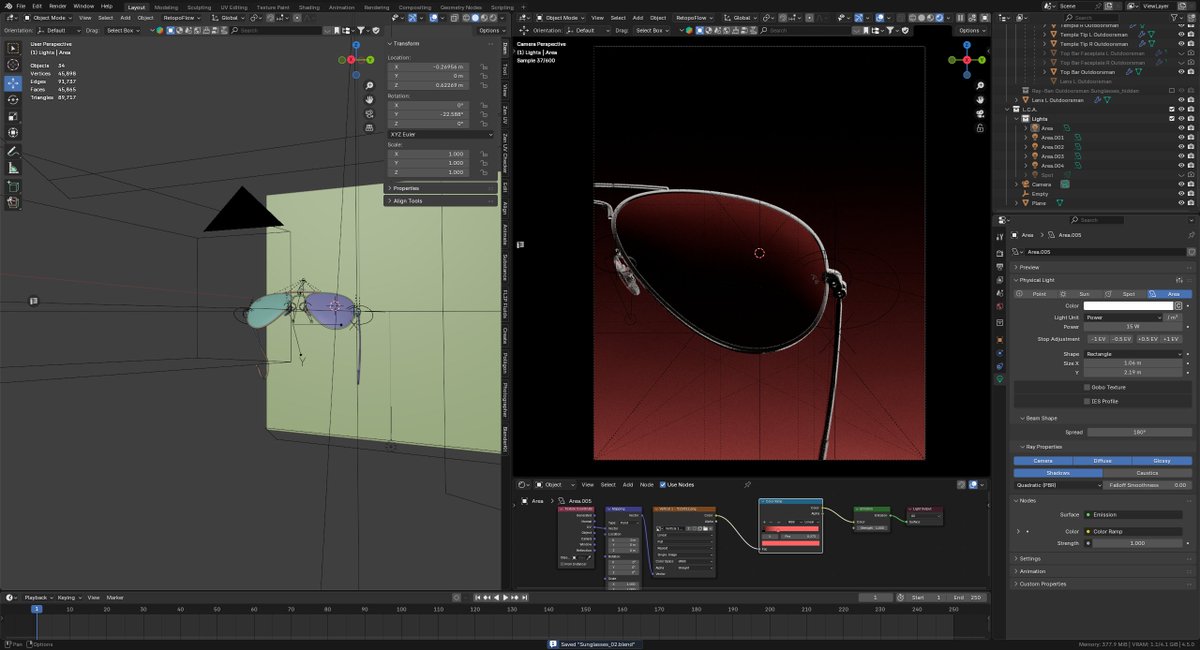Toggle the Use Nodes checkbox
Screen dimensions: 1200x650
click(x=661, y=484)
